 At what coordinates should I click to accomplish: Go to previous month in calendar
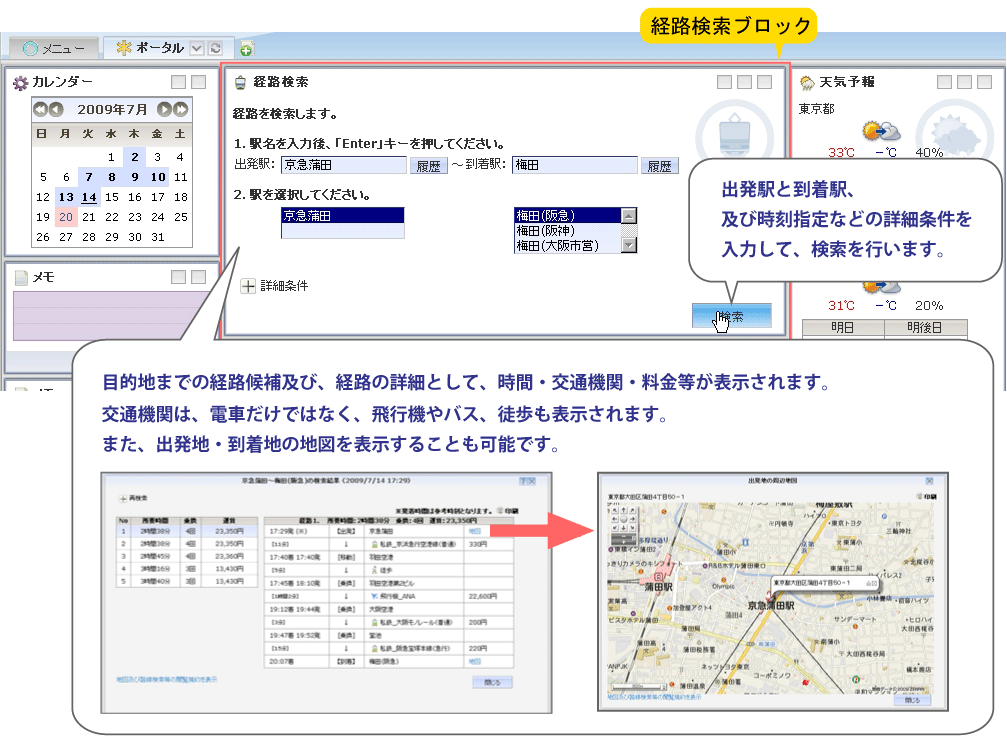56,109
